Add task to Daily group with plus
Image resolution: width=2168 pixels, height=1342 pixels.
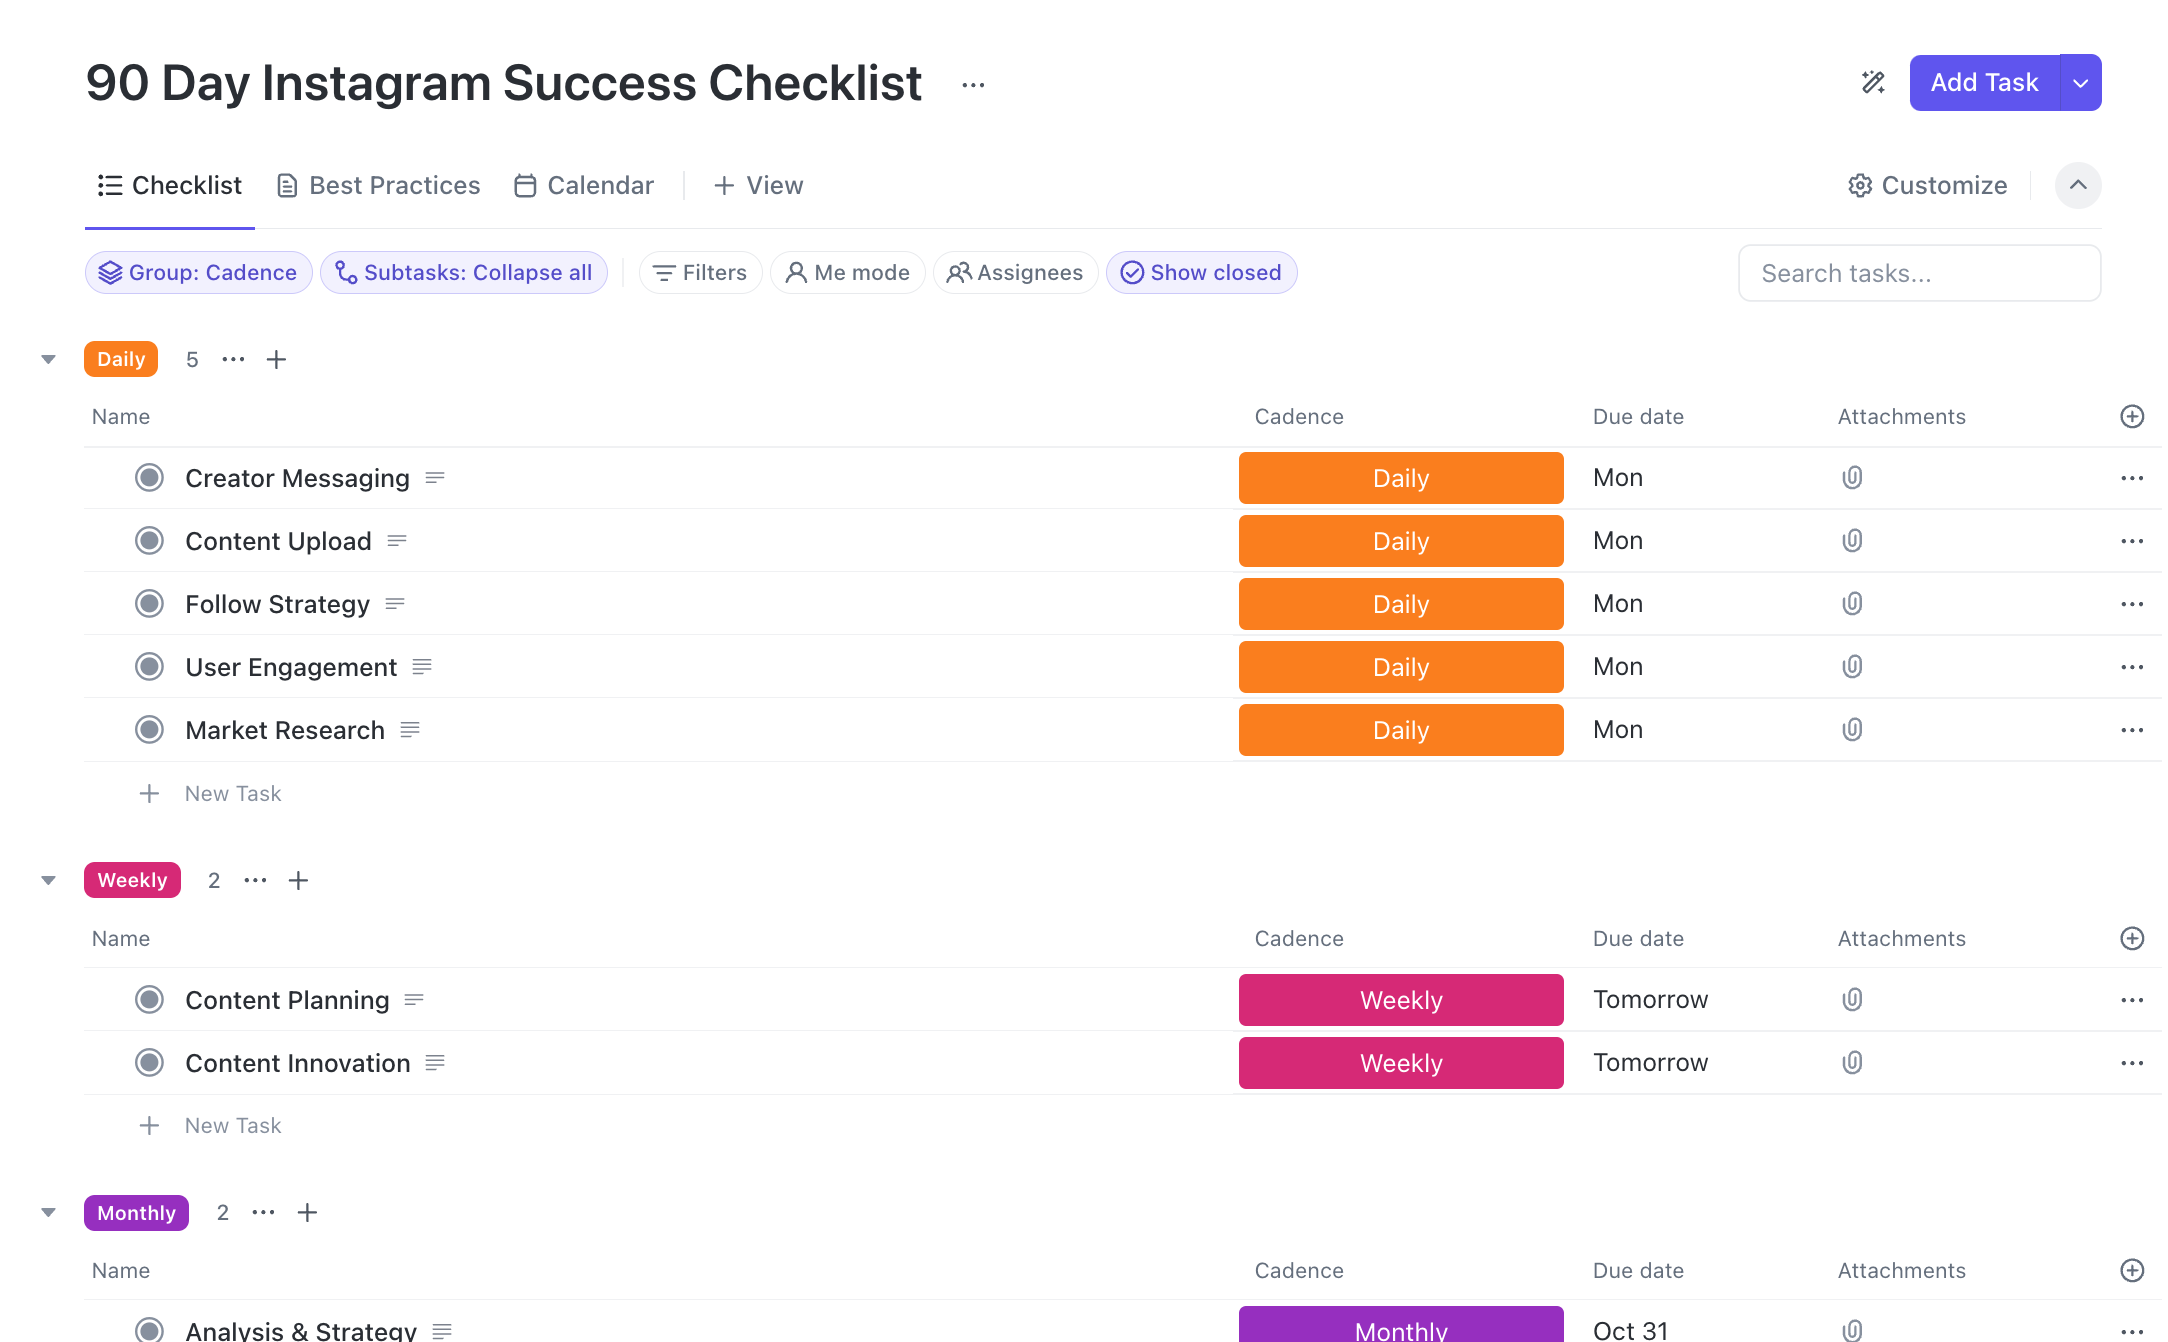pos(276,359)
